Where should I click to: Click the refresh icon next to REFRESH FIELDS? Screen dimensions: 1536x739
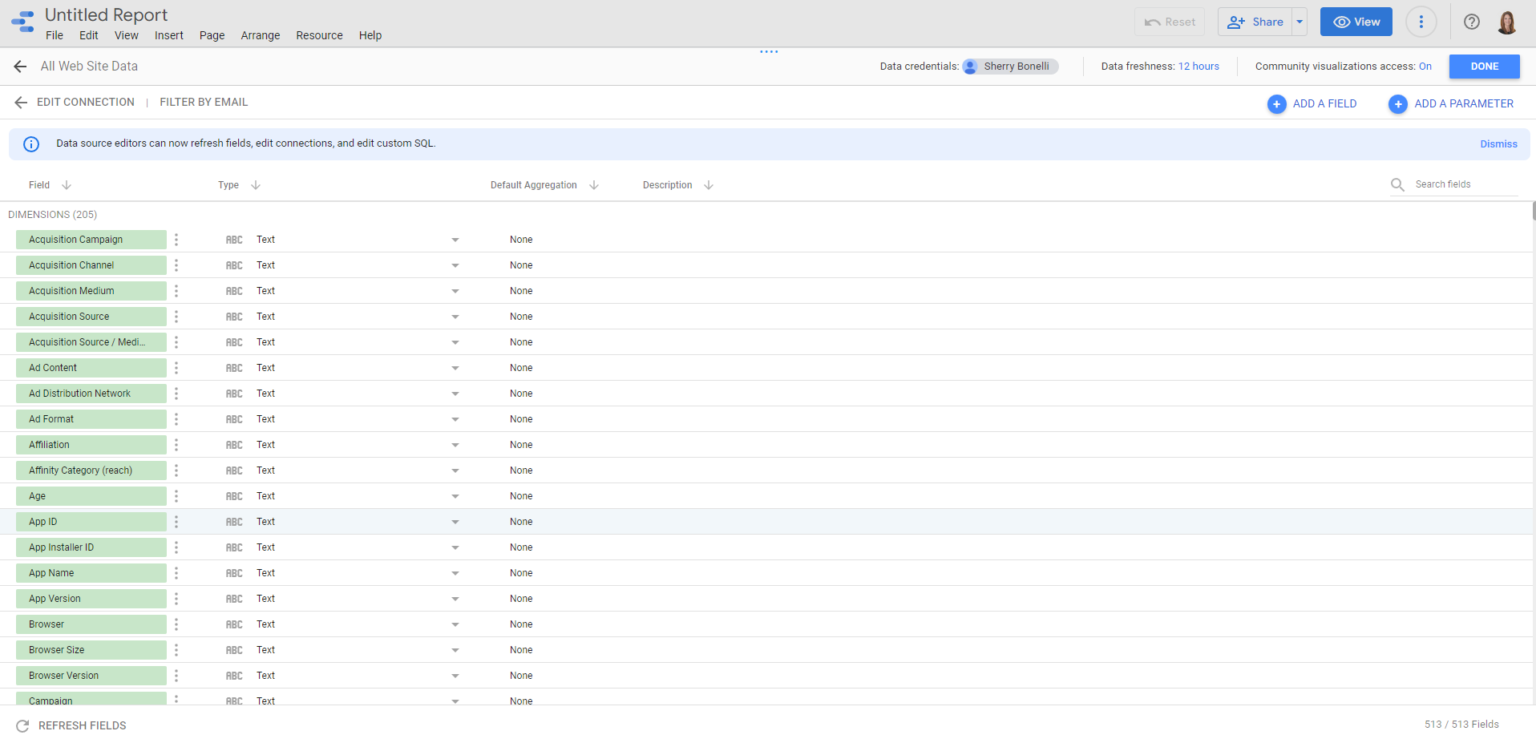[x=22, y=725]
